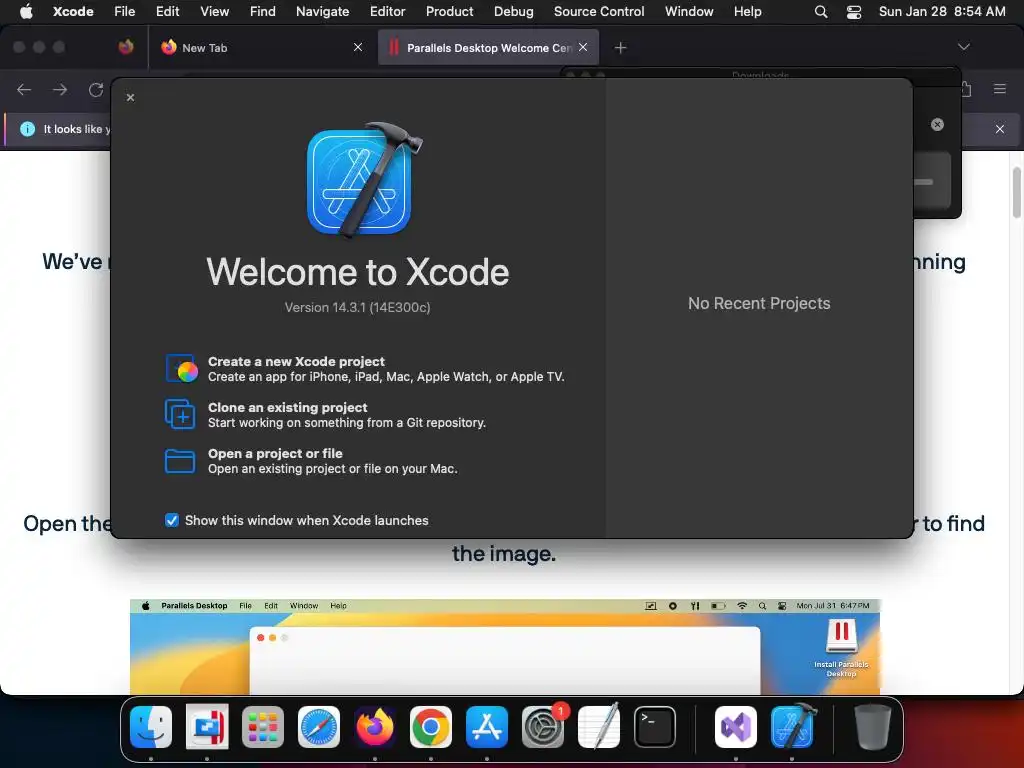Open the Navigate menu
1024x768 pixels.
[x=323, y=12]
